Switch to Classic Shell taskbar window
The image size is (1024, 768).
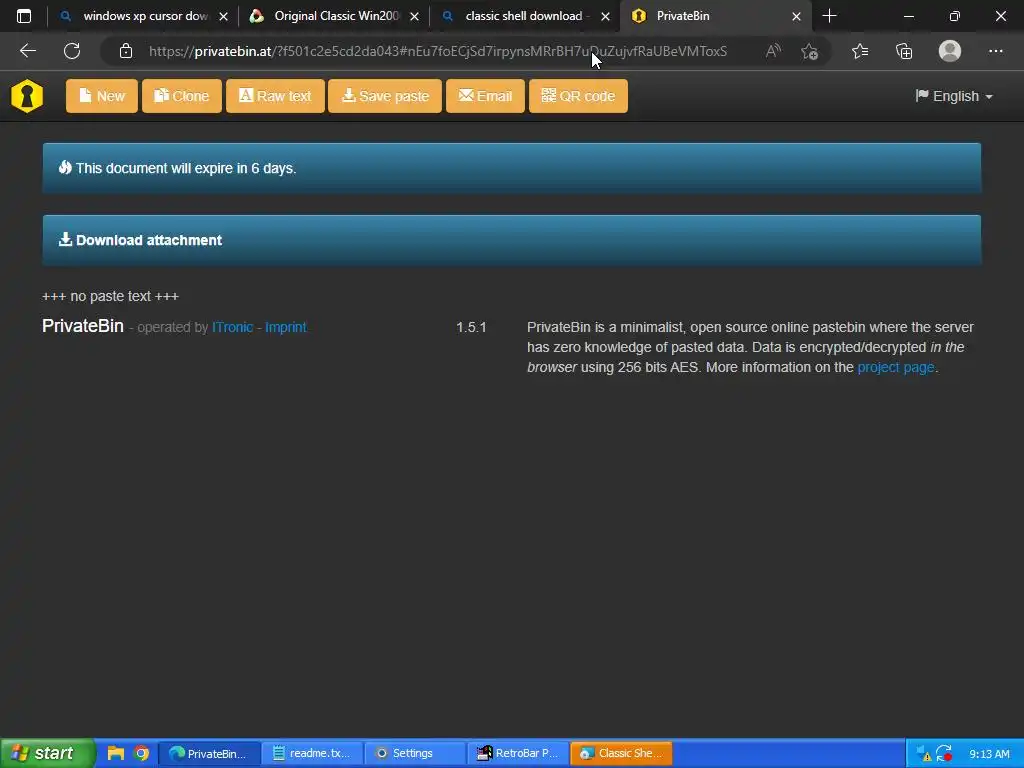(621, 753)
